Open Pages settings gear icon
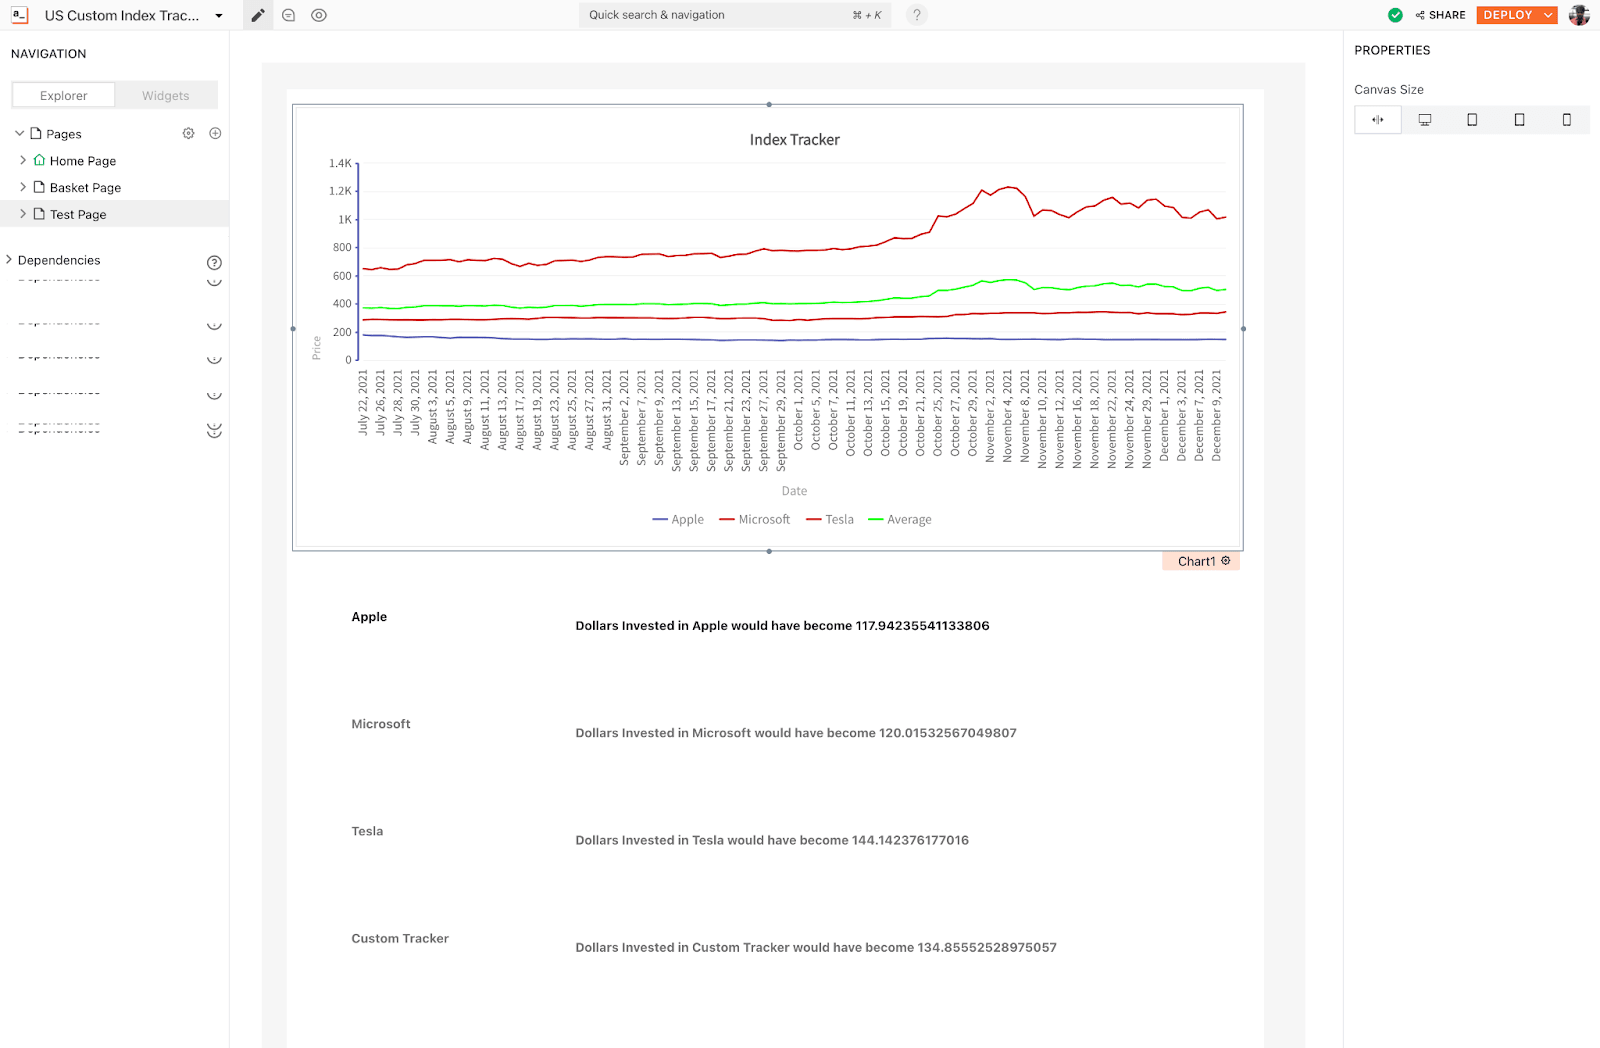Screen dimensions: 1600x1048 (188, 133)
